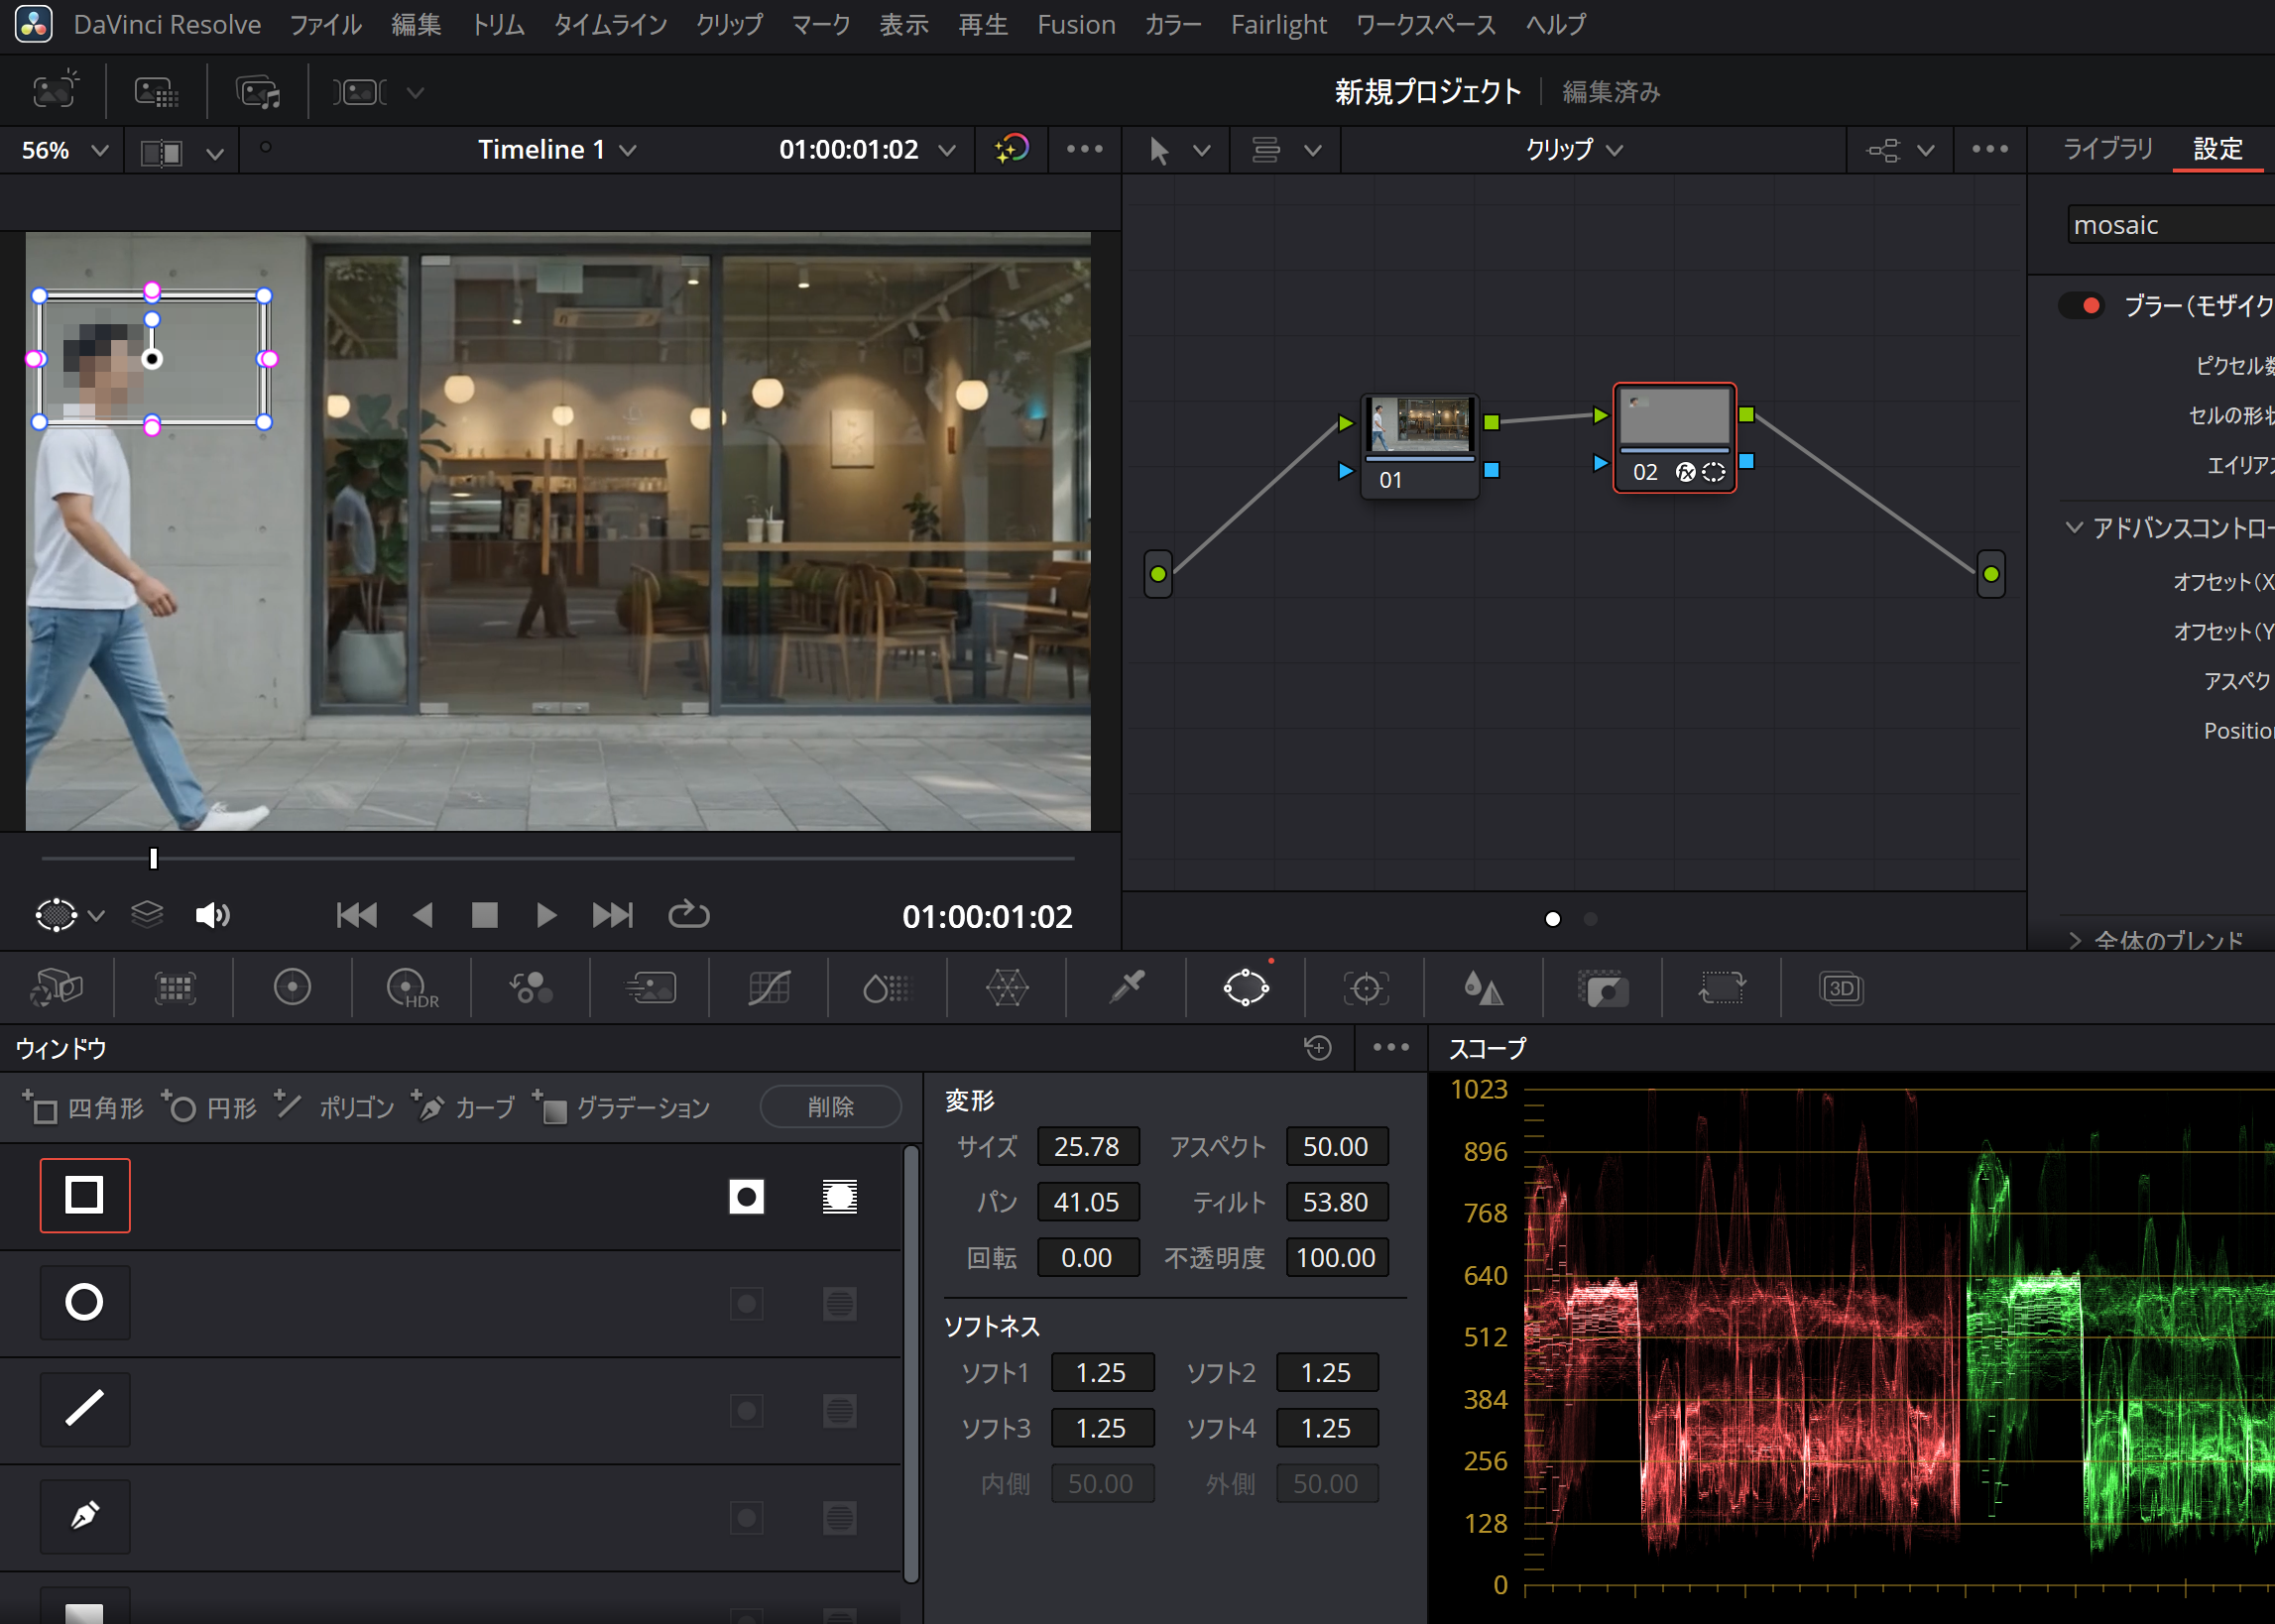Open the HDR color wheels palette

[x=411, y=988]
